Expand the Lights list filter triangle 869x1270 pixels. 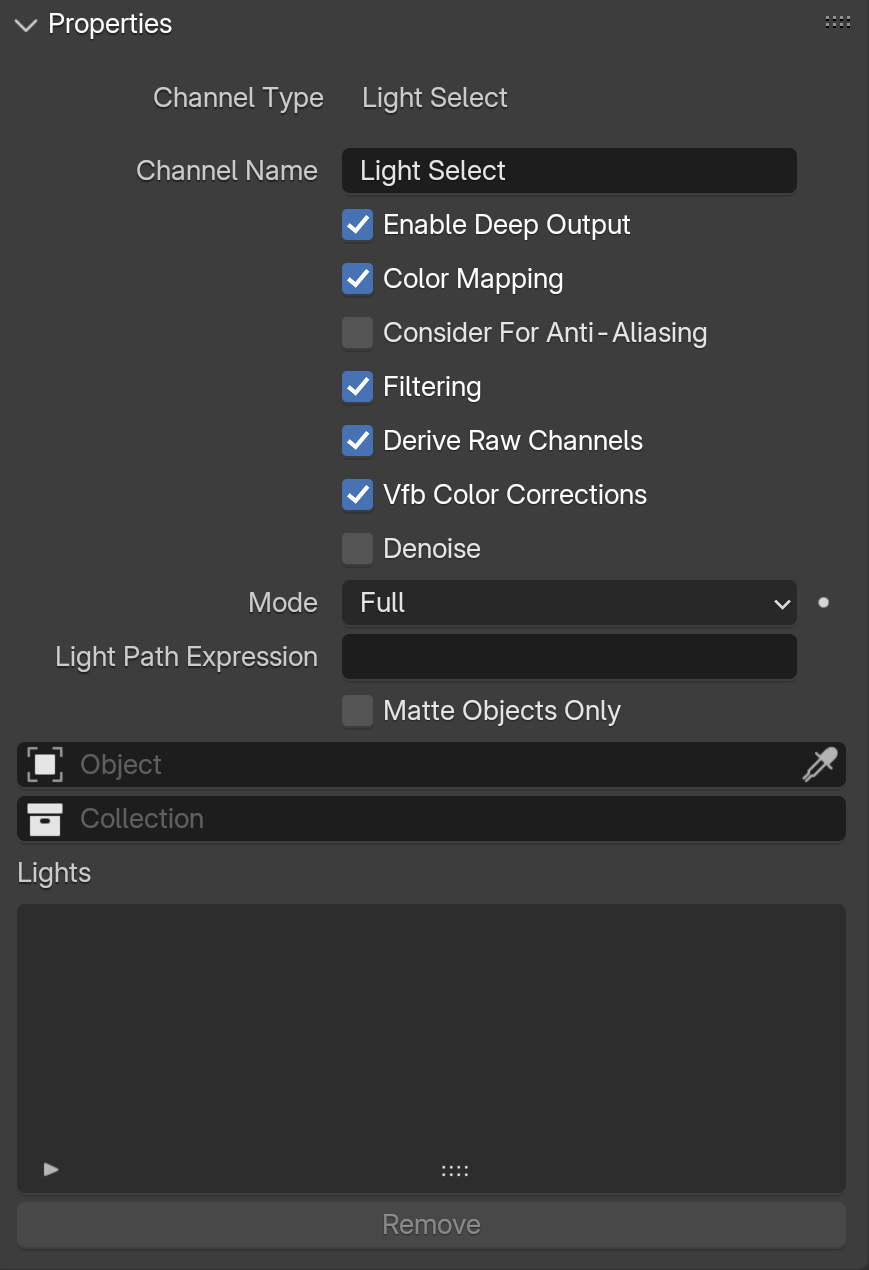[51, 1169]
